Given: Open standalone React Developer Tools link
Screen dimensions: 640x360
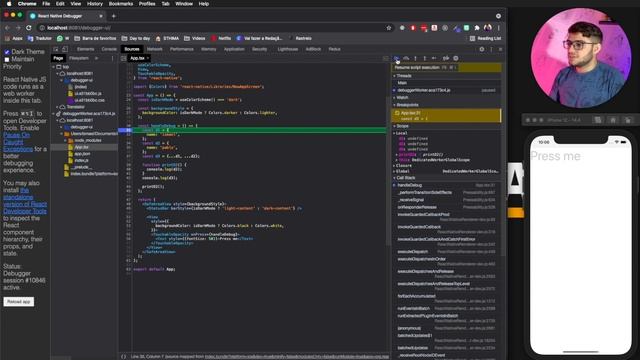Looking at the screenshot, I should (x=25, y=201).
